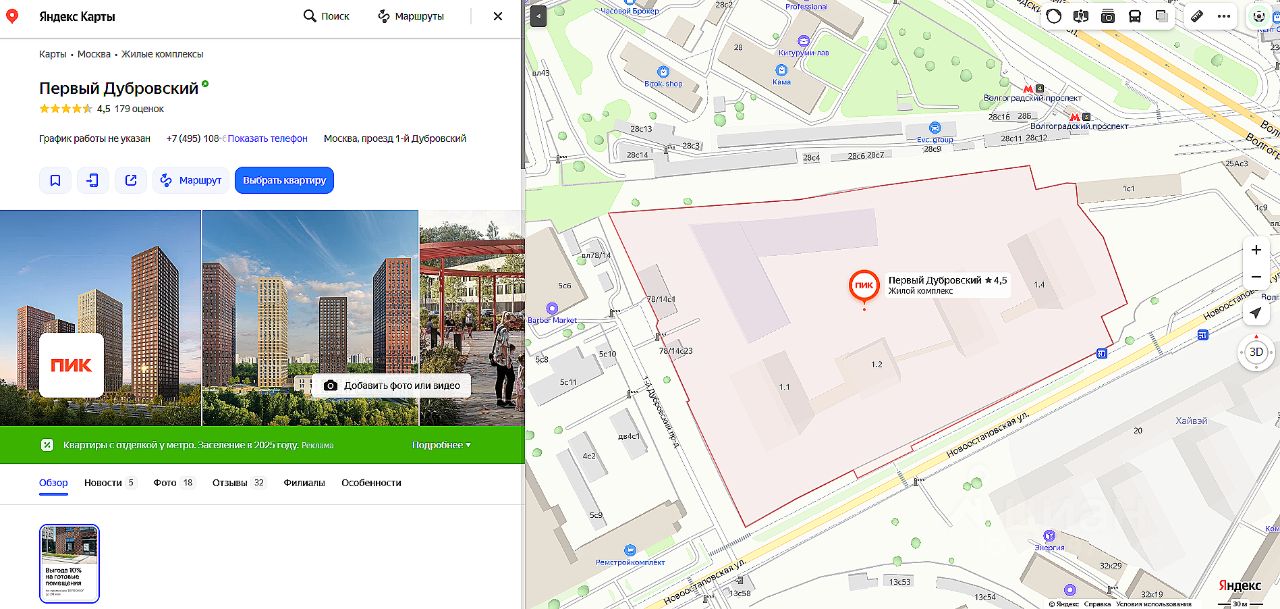Open the second building photo

click(x=310, y=318)
